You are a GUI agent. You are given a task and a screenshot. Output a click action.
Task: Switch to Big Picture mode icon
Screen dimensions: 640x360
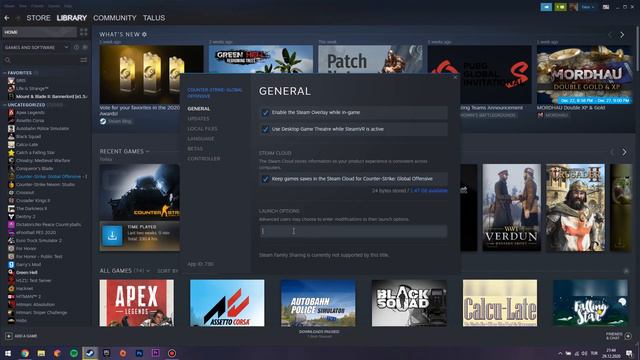(x=606, y=7)
